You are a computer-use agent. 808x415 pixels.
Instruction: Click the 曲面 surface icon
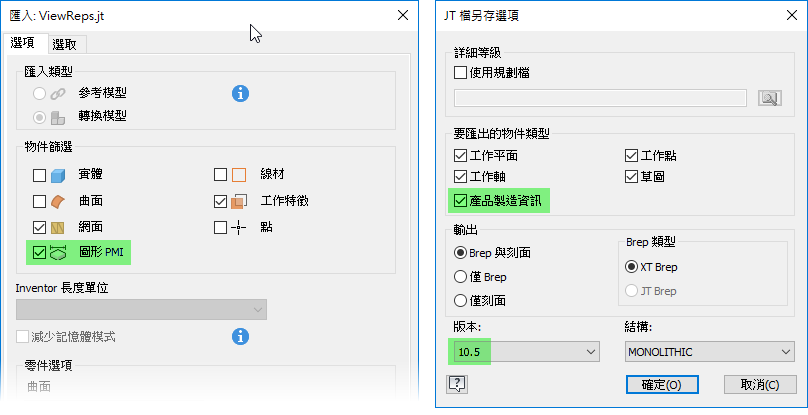coord(58,201)
